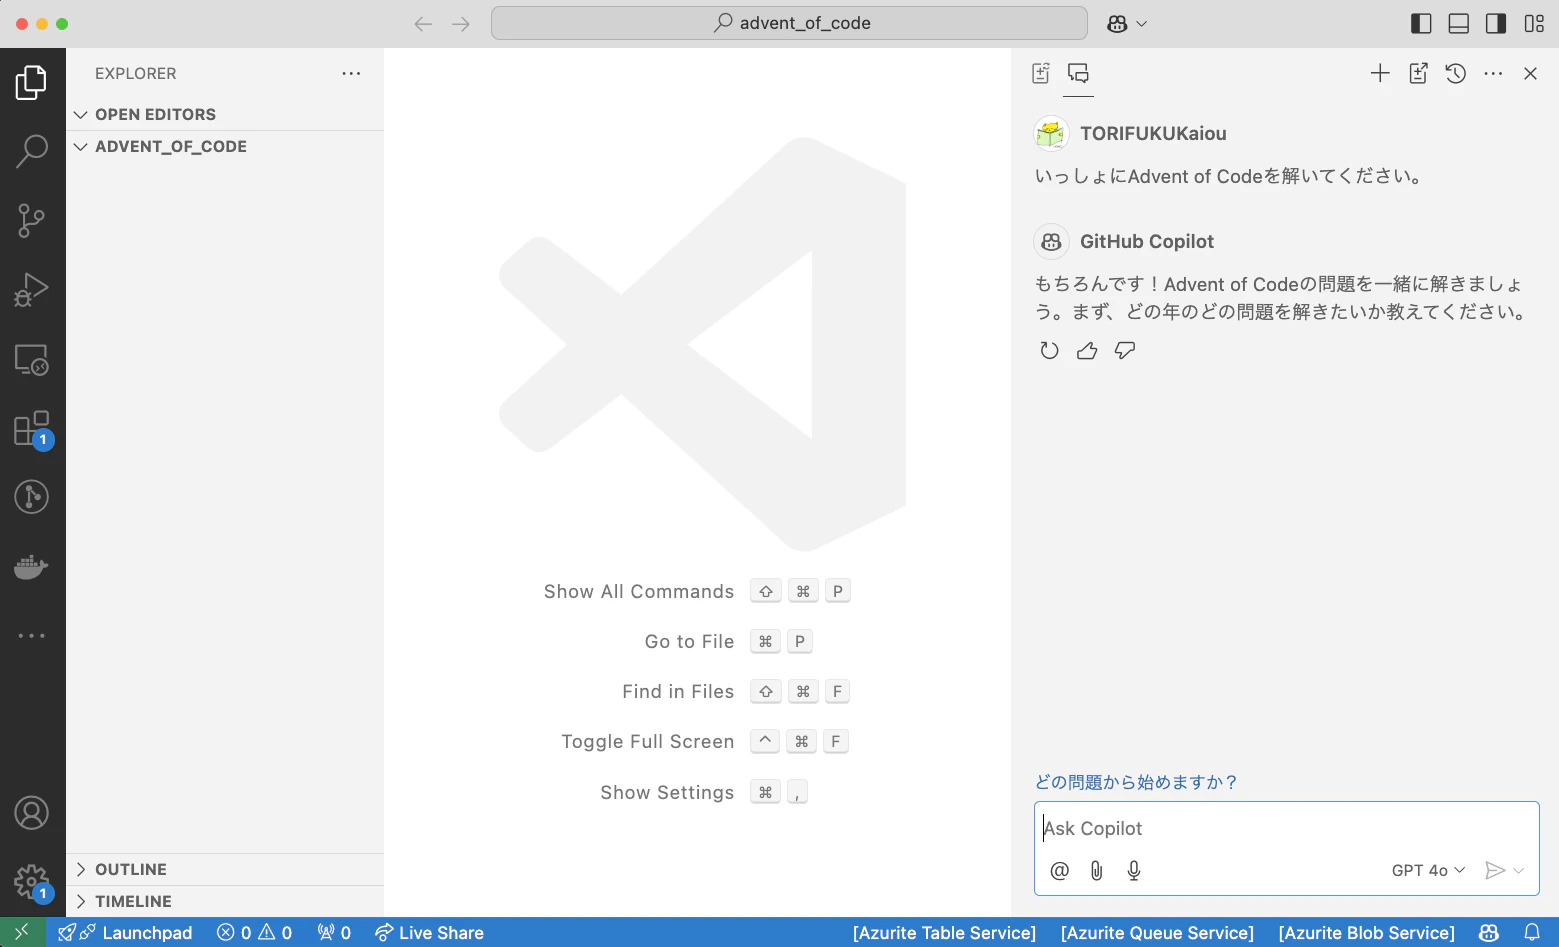Image resolution: width=1559 pixels, height=947 pixels.
Task: Open the Explorer view in activity bar
Action: coord(32,82)
